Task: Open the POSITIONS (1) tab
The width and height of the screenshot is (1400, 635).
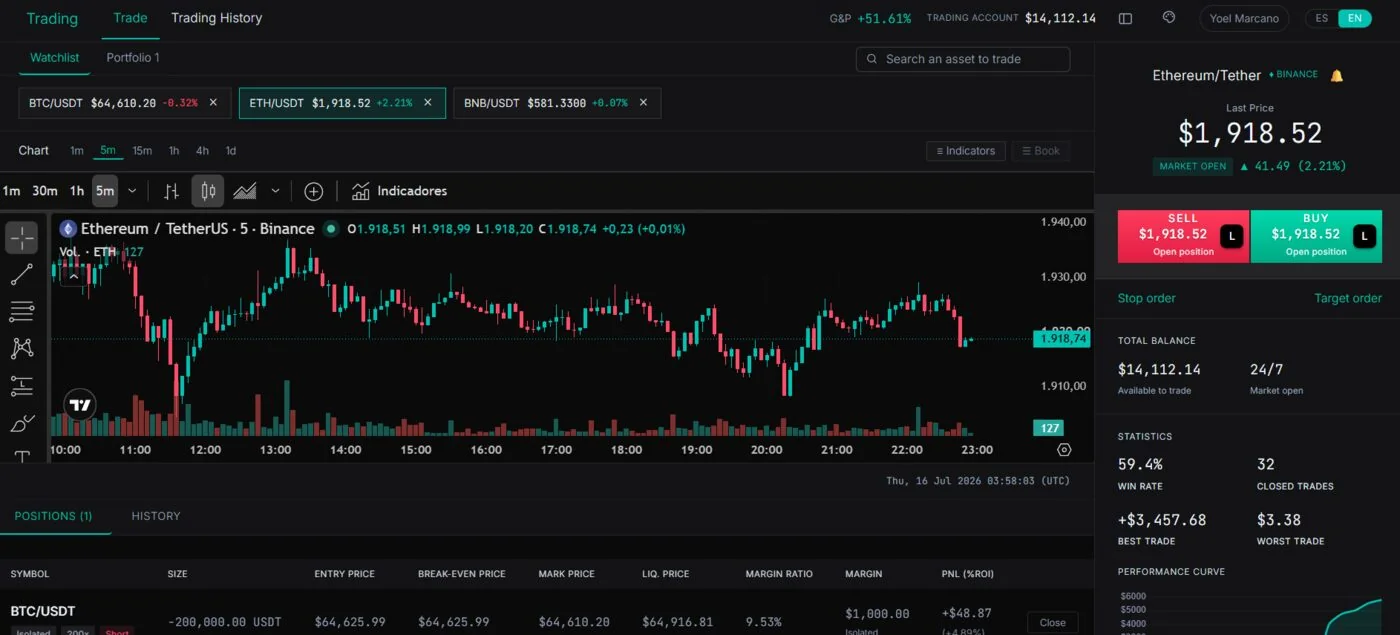Action: (x=53, y=516)
